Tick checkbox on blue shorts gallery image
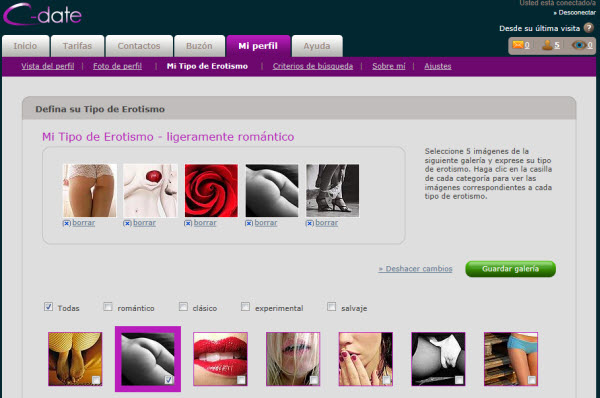 (x=532, y=380)
